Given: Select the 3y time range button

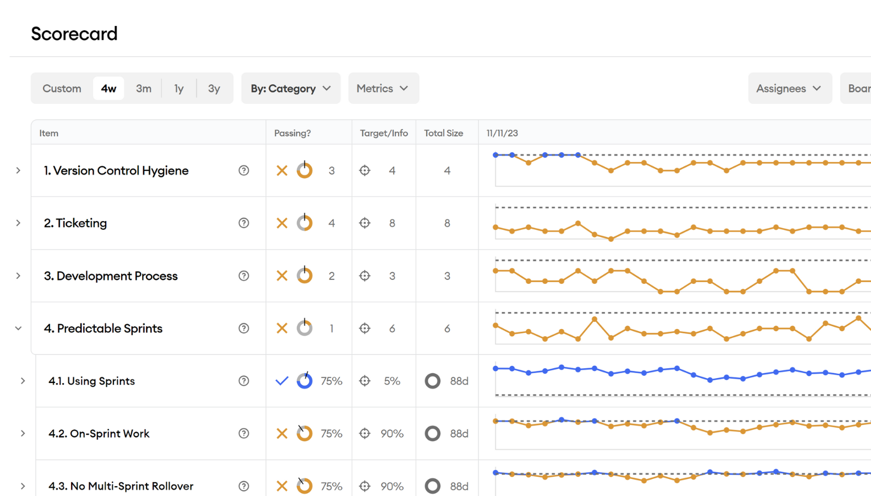Looking at the screenshot, I should point(214,89).
